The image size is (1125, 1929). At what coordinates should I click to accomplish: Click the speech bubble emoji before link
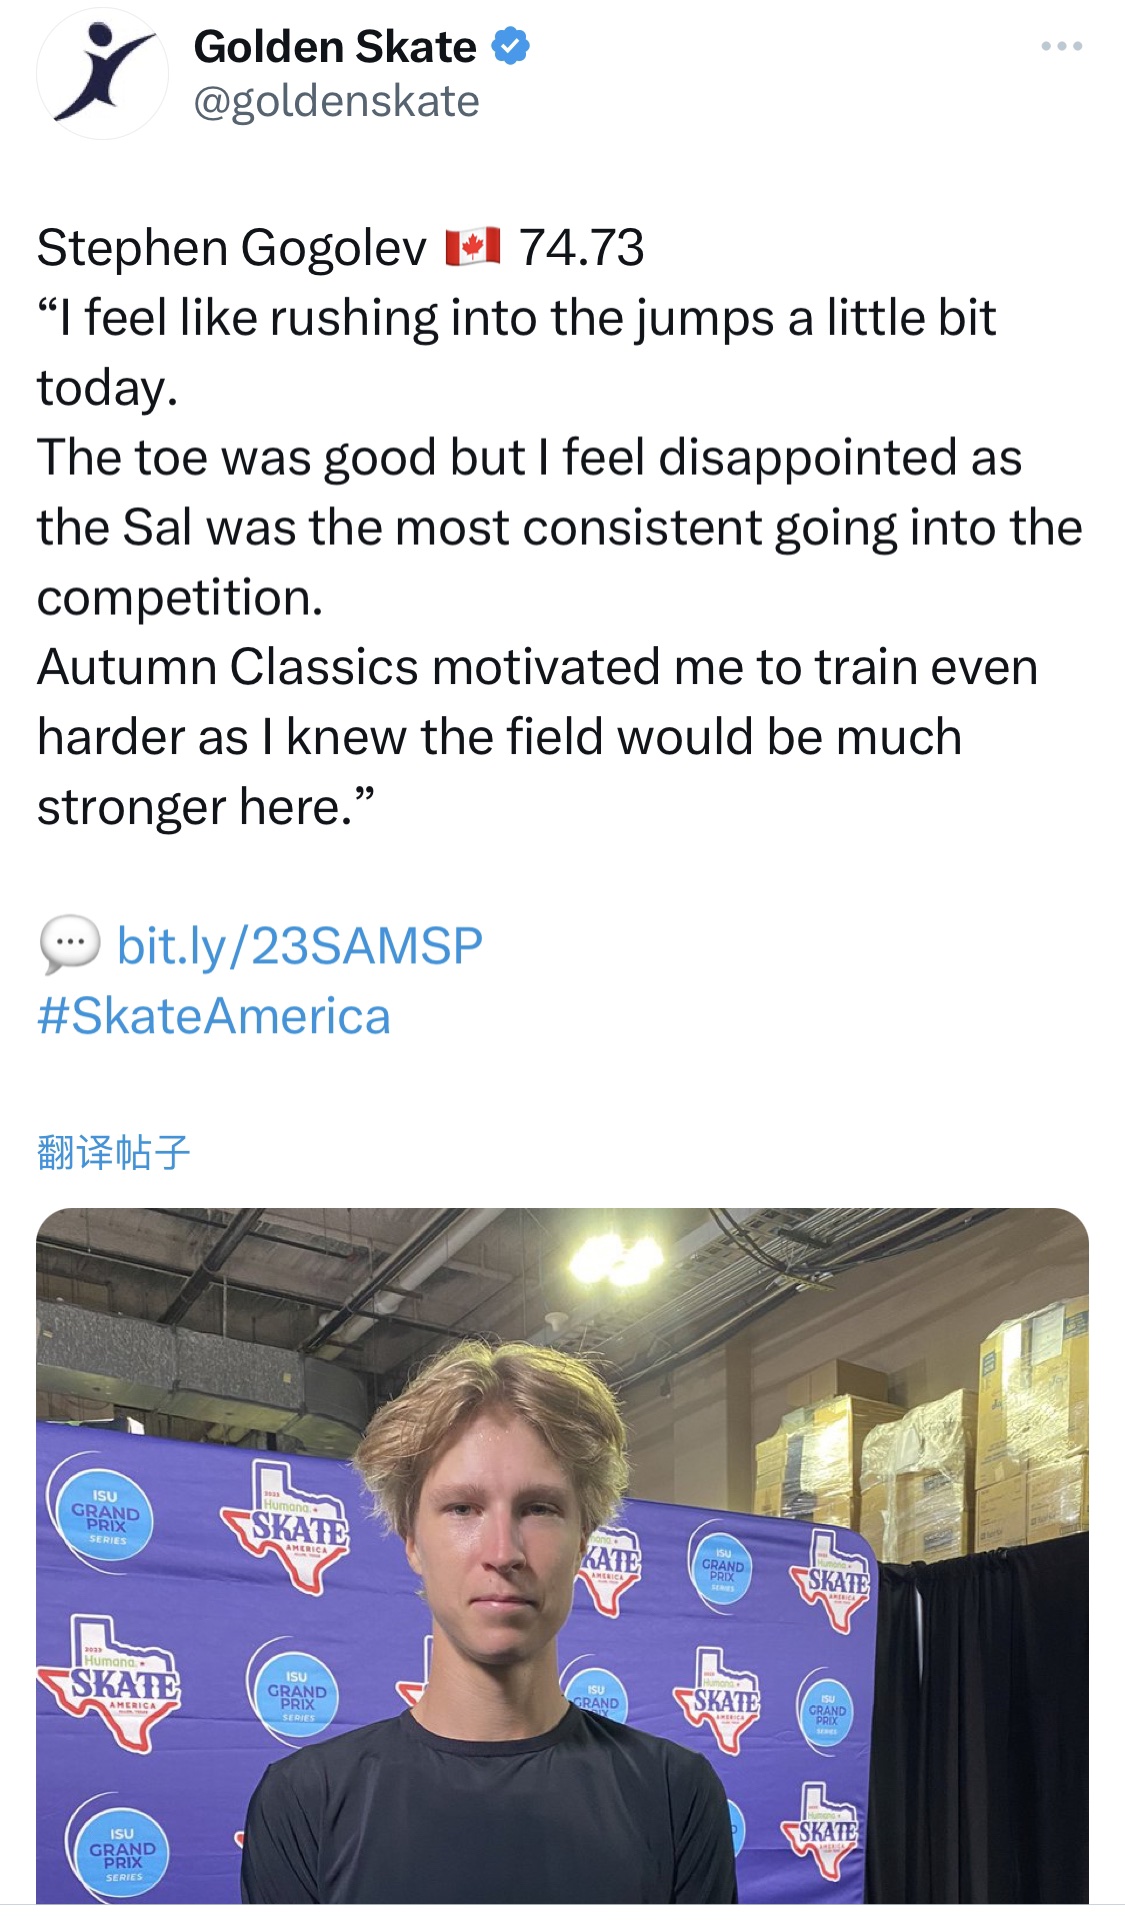(69, 945)
